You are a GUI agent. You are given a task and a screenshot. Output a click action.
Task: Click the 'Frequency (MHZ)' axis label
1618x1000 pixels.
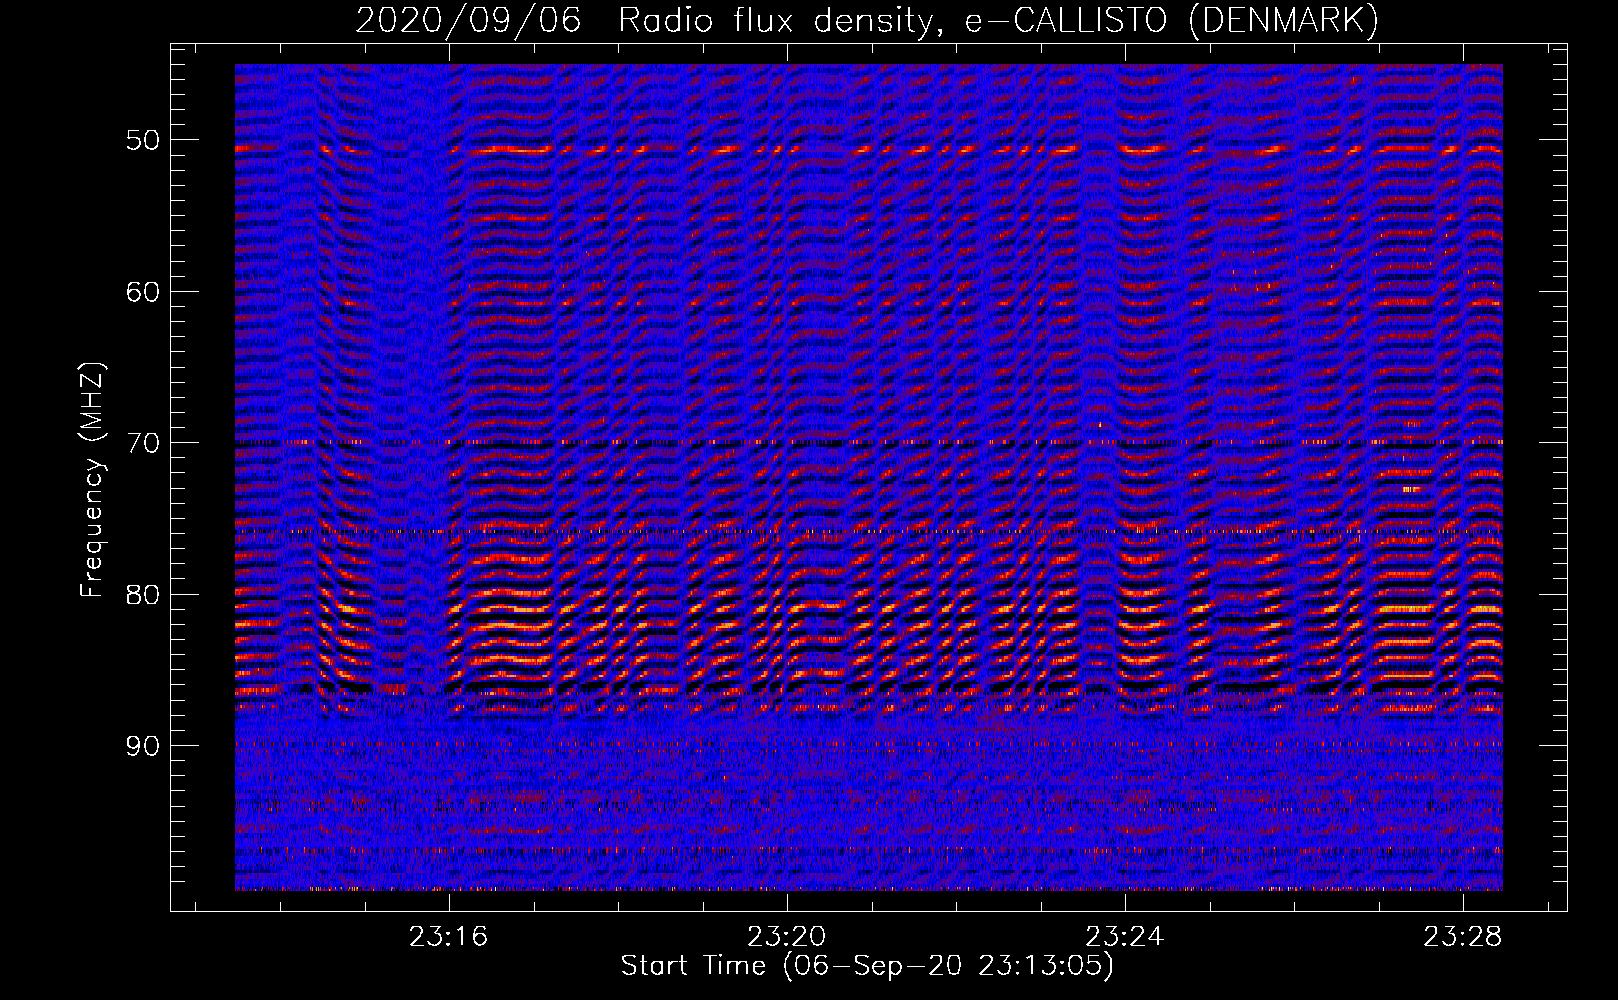(92, 480)
